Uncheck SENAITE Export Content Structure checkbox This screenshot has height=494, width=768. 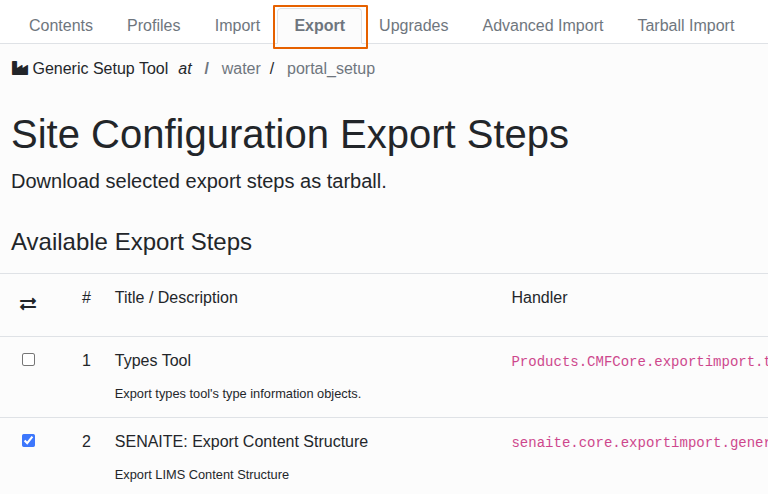pyautogui.click(x=28, y=440)
